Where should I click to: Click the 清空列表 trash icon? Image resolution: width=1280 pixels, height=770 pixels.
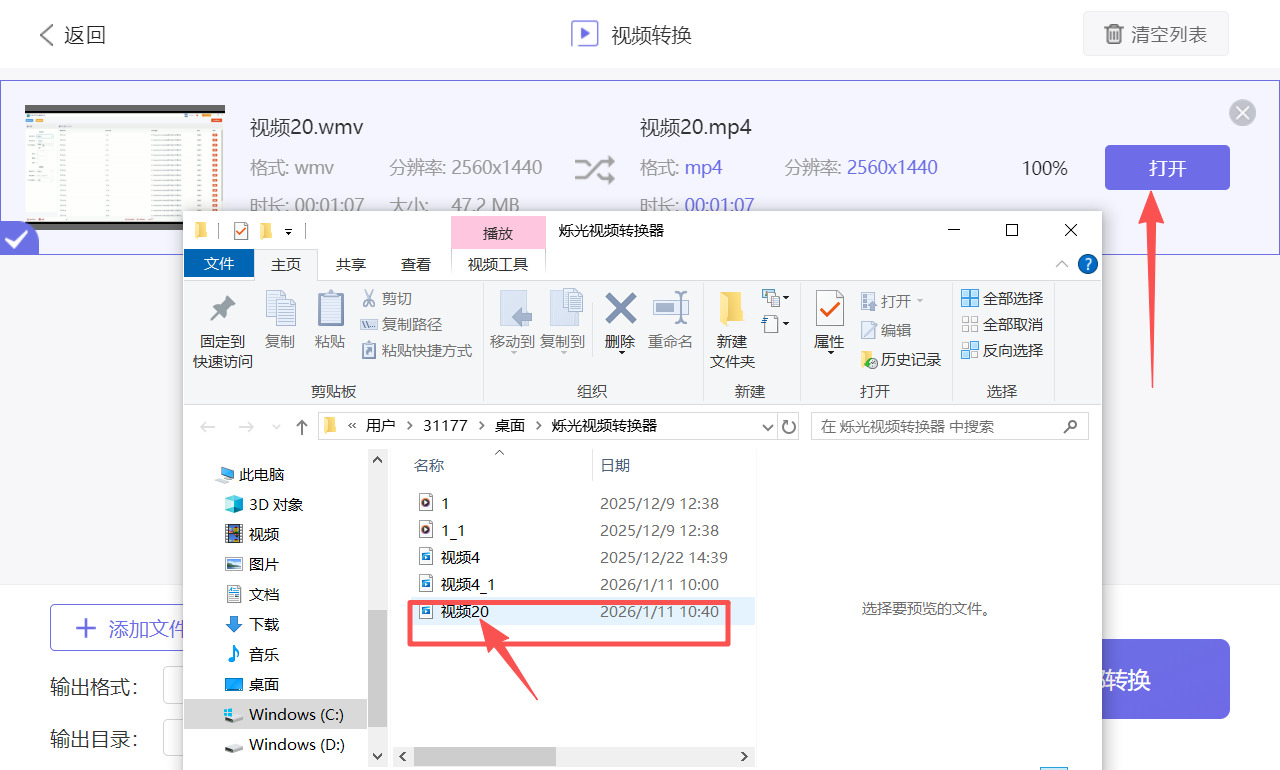click(x=1114, y=33)
